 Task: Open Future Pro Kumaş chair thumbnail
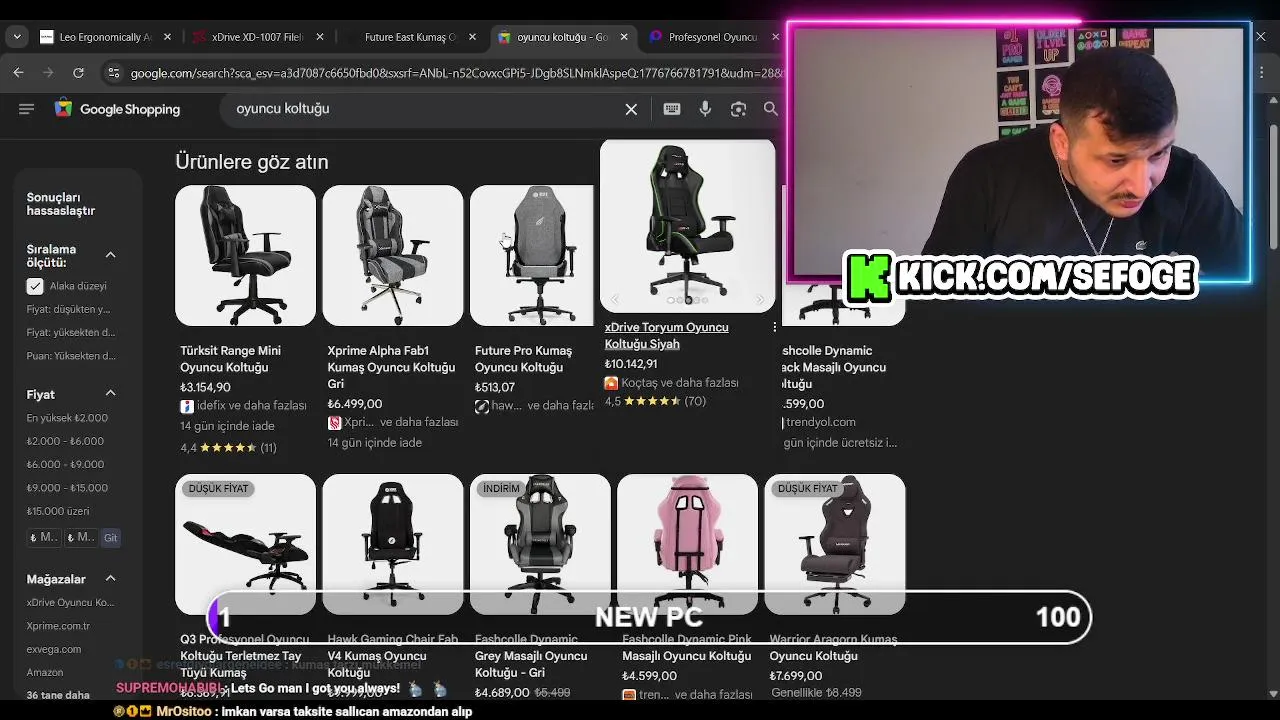(x=531, y=255)
